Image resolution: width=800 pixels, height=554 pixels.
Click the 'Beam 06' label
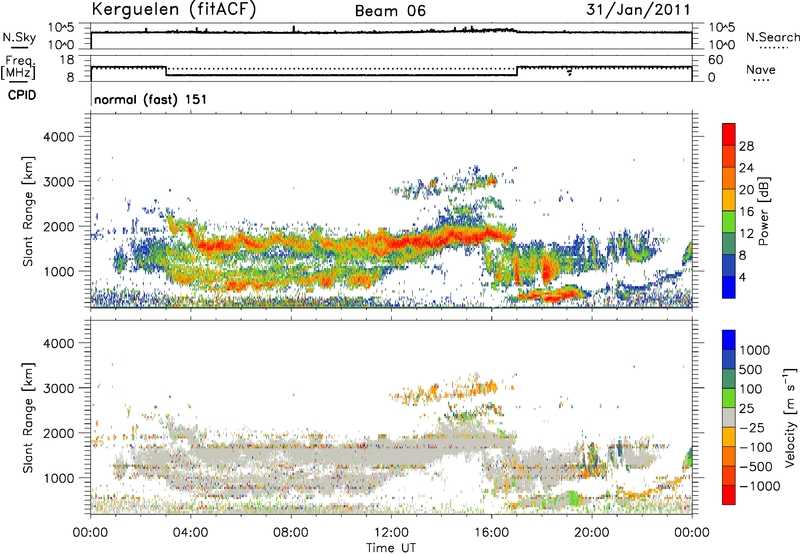tap(390, 11)
